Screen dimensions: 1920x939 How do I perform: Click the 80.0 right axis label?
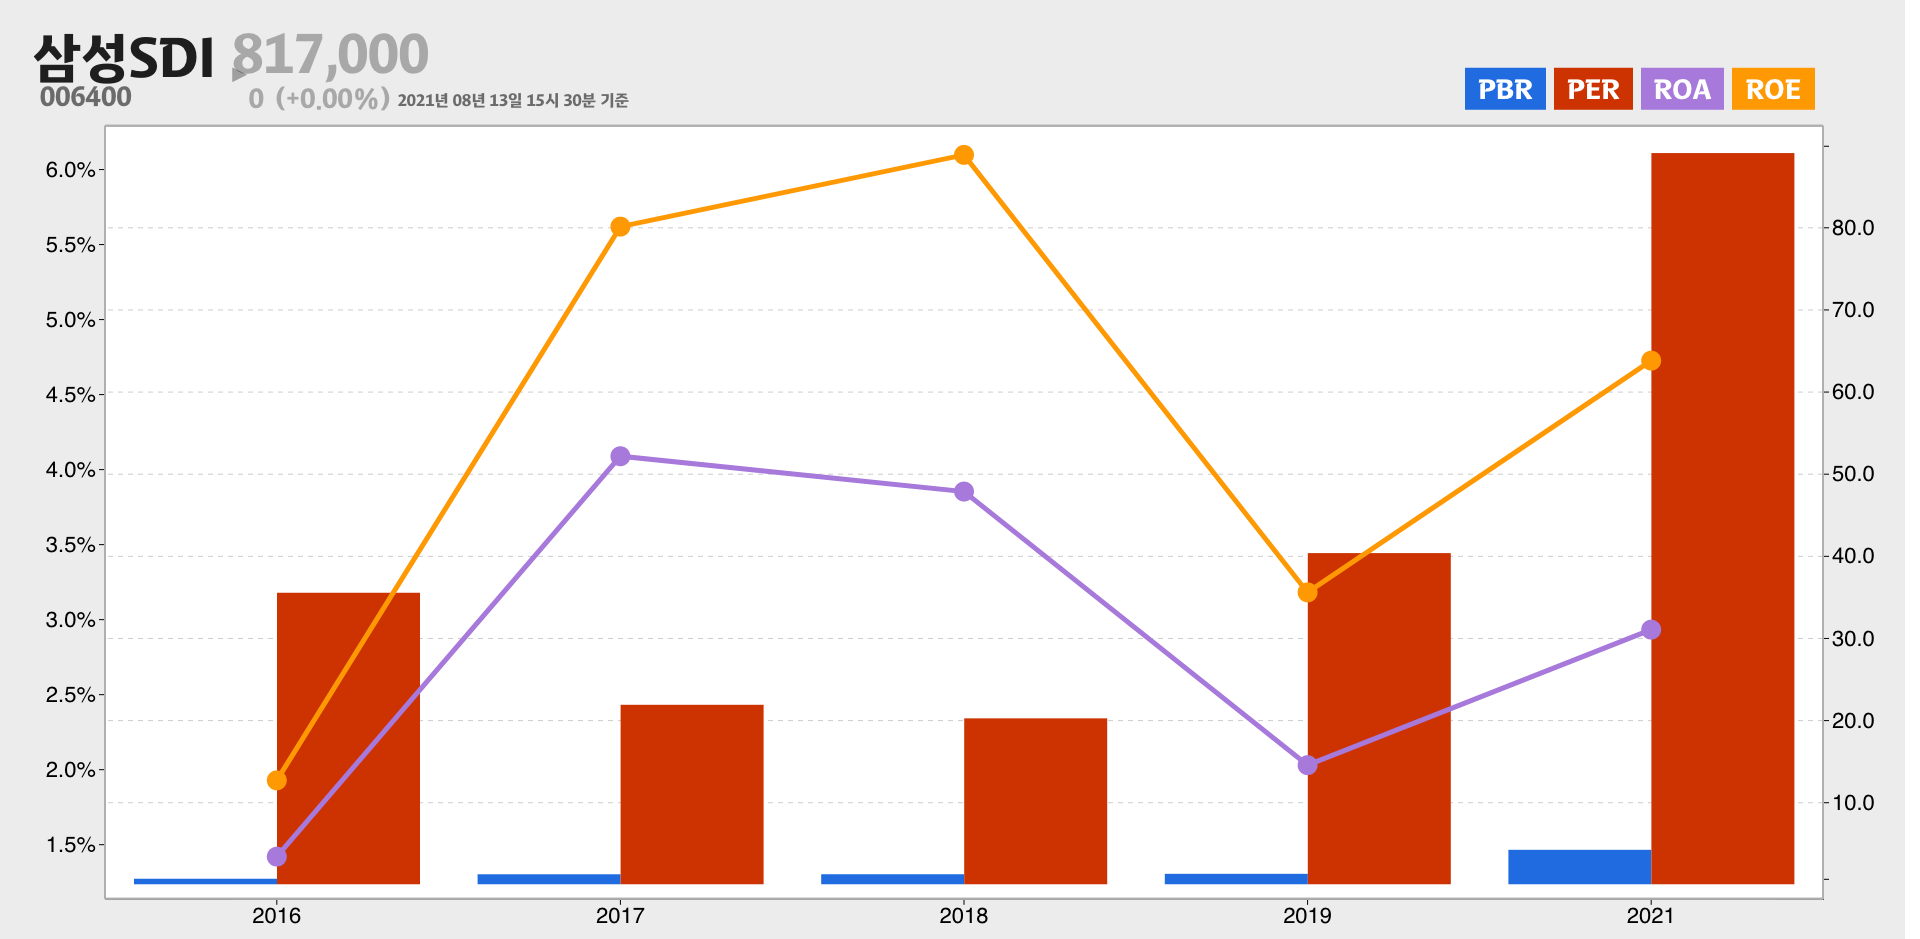pyautogui.click(x=1853, y=228)
